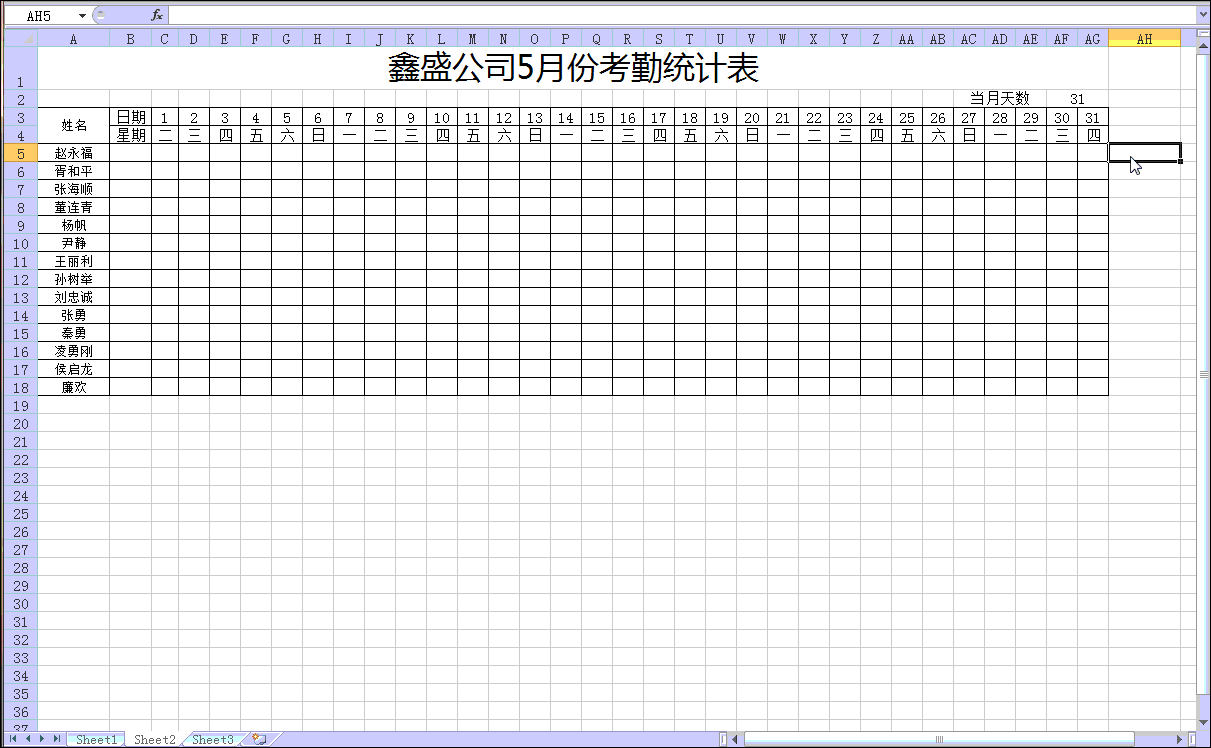
Task: Click date cell 27 in row 3
Action: 969,117
